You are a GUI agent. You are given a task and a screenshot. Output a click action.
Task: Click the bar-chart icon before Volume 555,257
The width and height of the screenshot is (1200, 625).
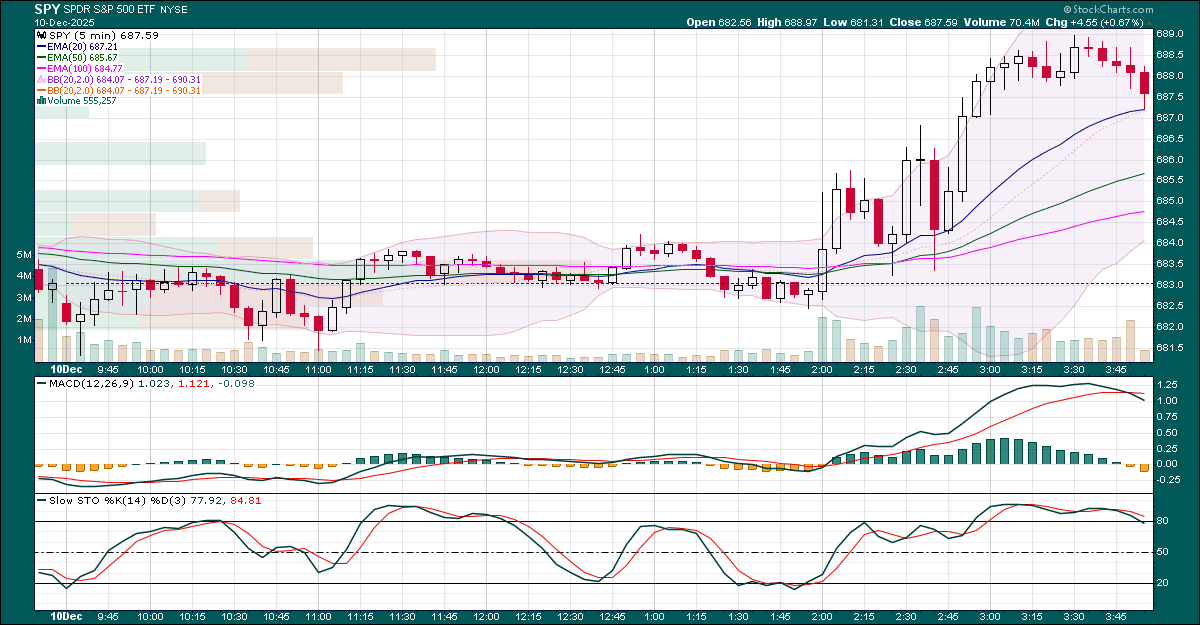(40, 100)
